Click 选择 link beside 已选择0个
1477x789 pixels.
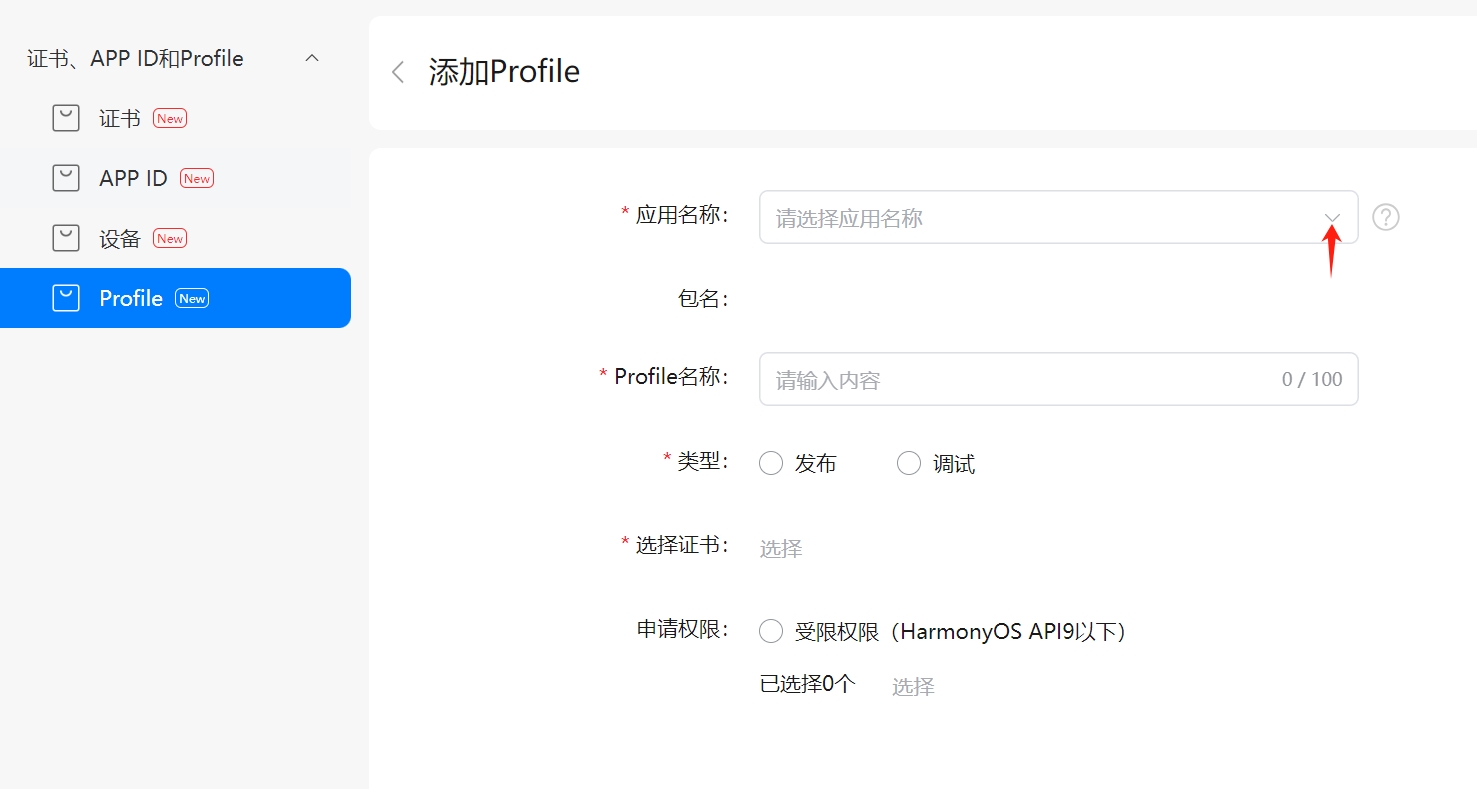pos(913,687)
